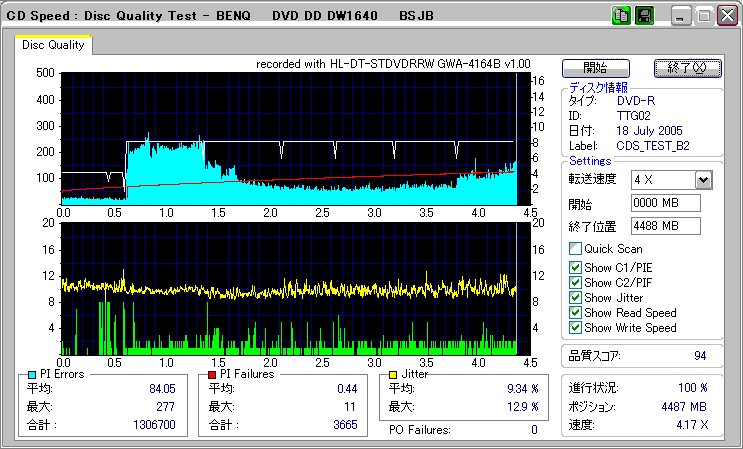Viewport: 743px width, 449px height.
Task: Open the 4 X transfer speed dropdown
Action: click(703, 179)
